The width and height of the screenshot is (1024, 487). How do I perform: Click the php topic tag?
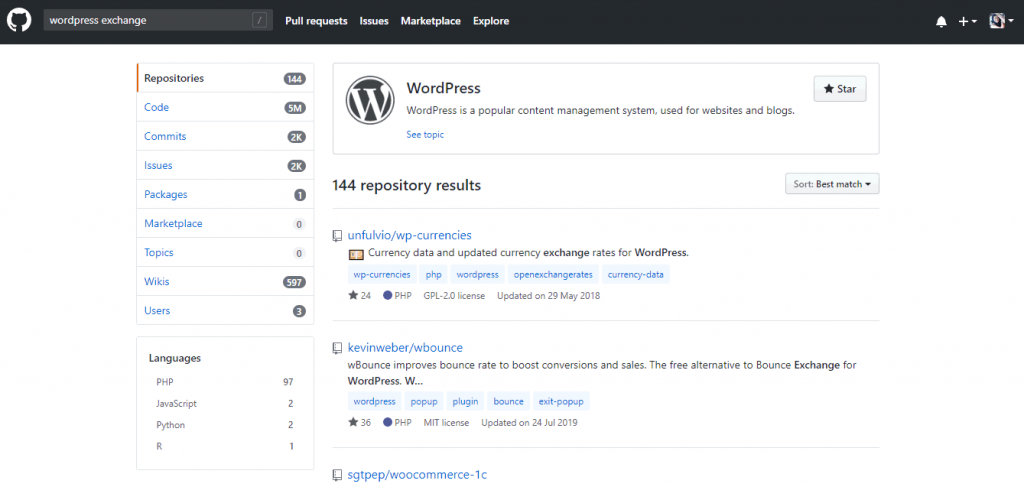click(434, 275)
